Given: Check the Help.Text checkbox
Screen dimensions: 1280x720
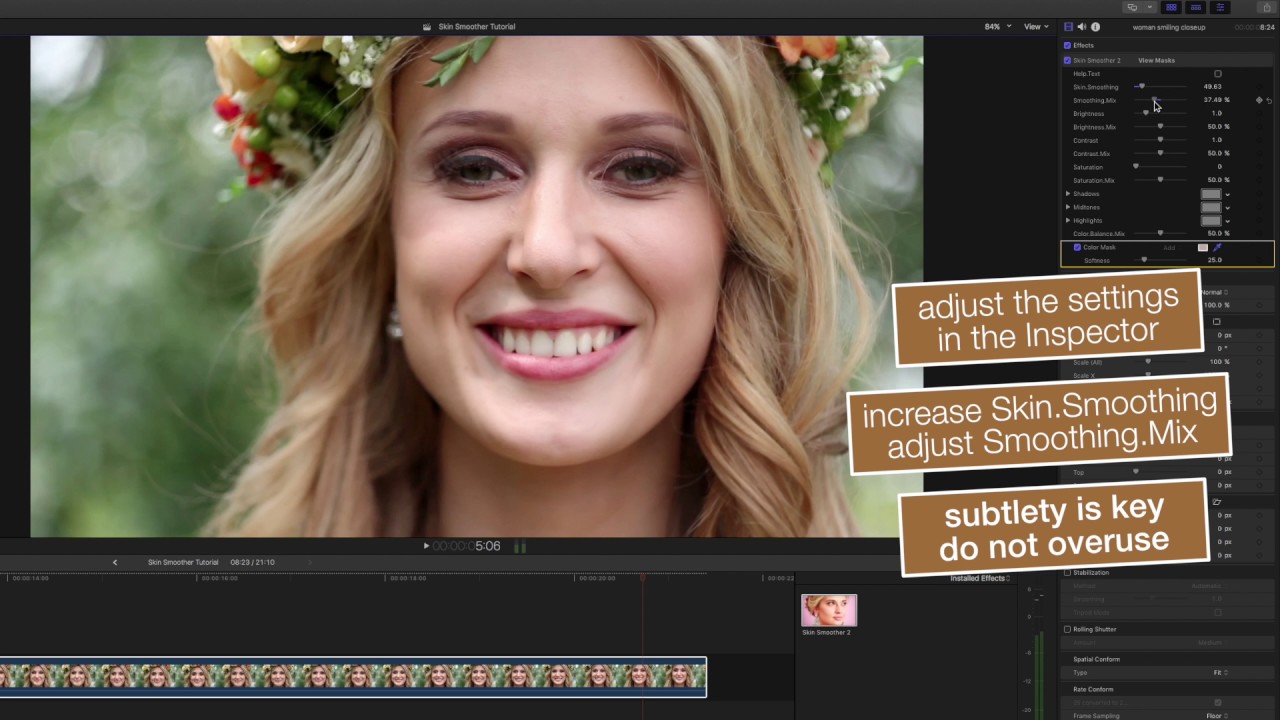Looking at the screenshot, I should [x=1217, y=74].
